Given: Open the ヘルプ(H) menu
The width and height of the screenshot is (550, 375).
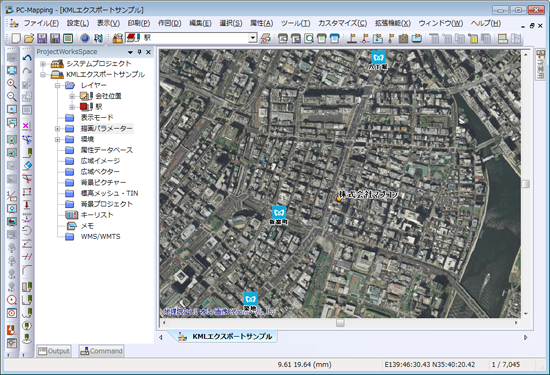Looking at the screenshot, I should coord(486,23).
